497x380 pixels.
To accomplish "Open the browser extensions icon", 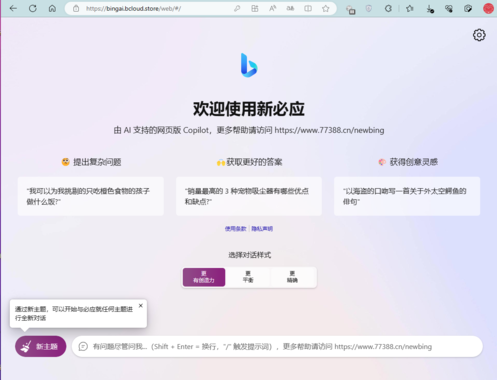I will 351,9.
